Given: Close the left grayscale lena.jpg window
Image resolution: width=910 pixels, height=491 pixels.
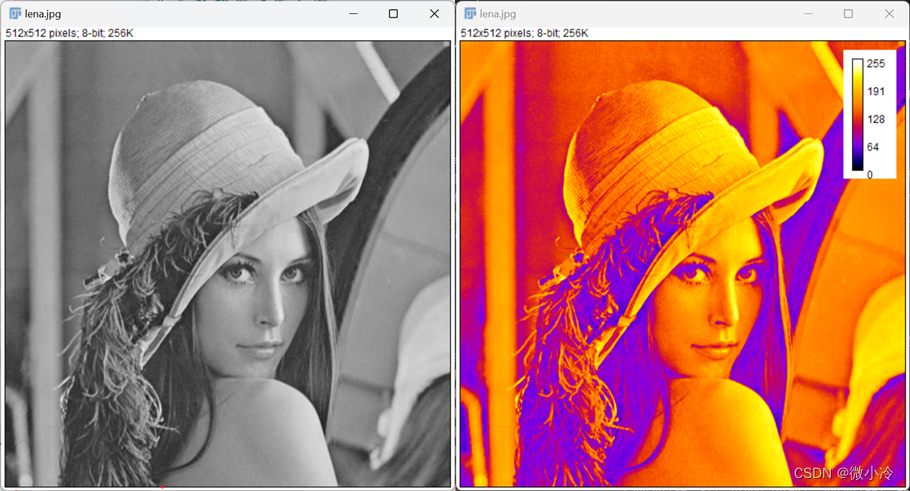Looking at the screenshot, I should point(434,13).
